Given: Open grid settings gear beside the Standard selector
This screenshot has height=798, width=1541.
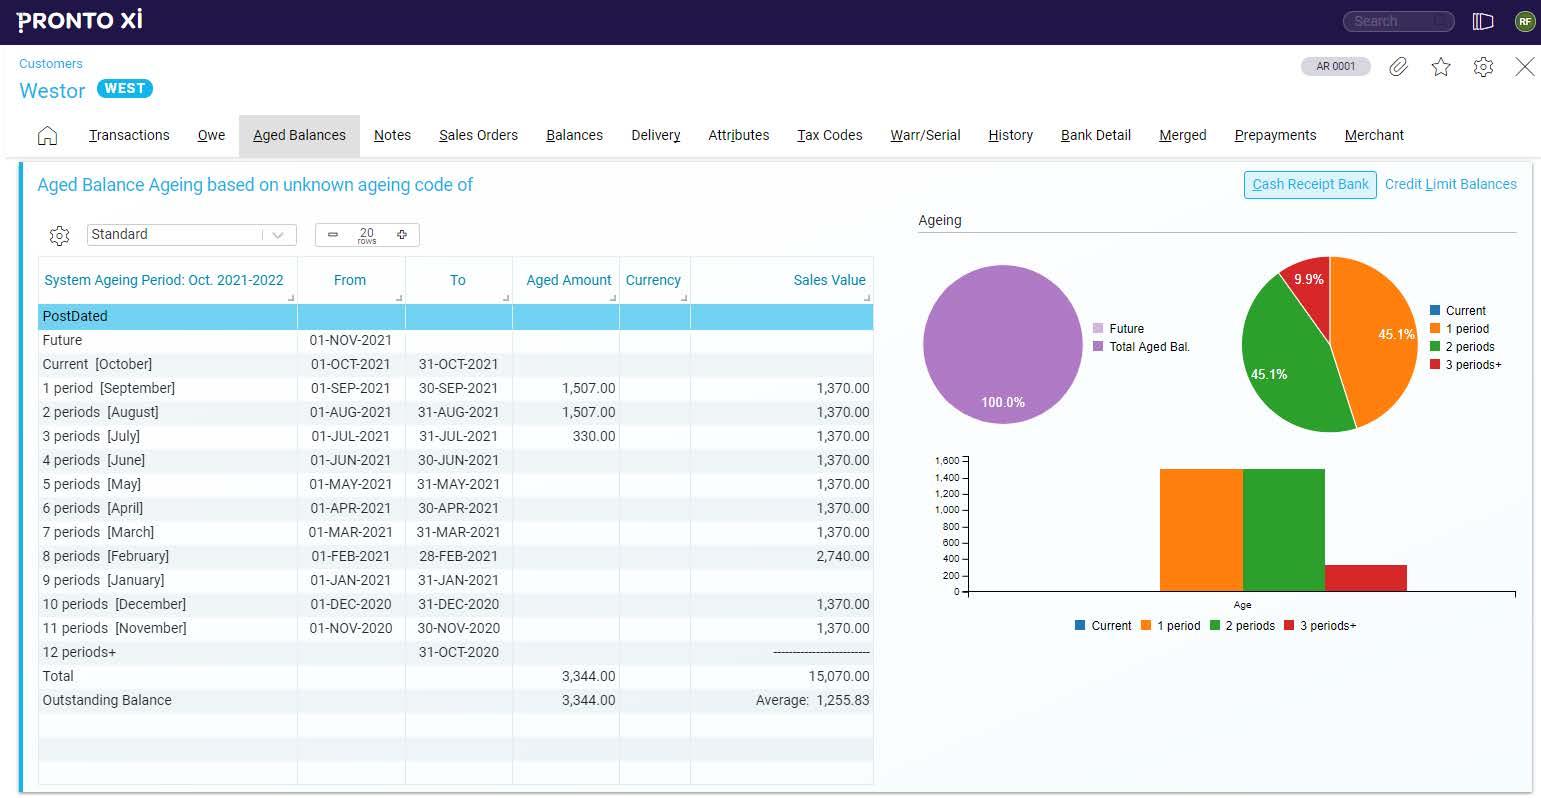Looking at the screenshot, I should [59, 235].
